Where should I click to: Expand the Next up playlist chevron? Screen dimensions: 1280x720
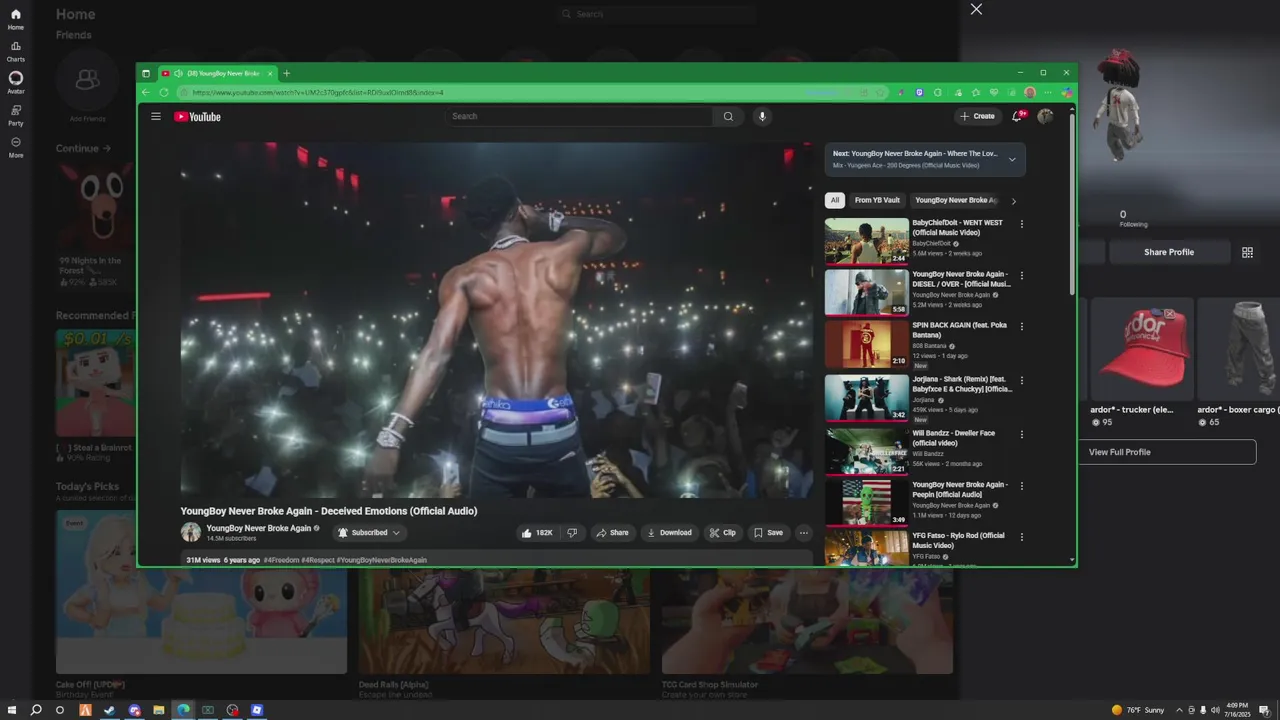pyautogui.click(x=1012, y=159)
